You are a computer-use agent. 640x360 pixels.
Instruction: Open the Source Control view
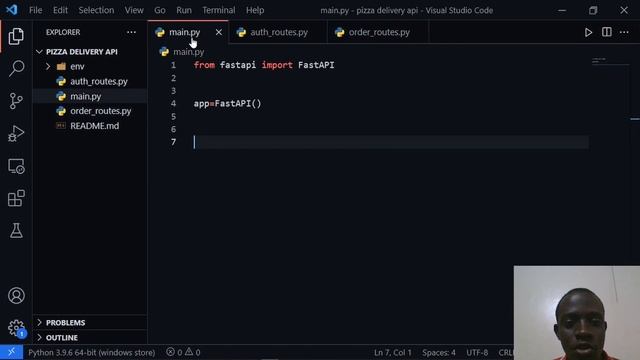[x=16, y=101]
